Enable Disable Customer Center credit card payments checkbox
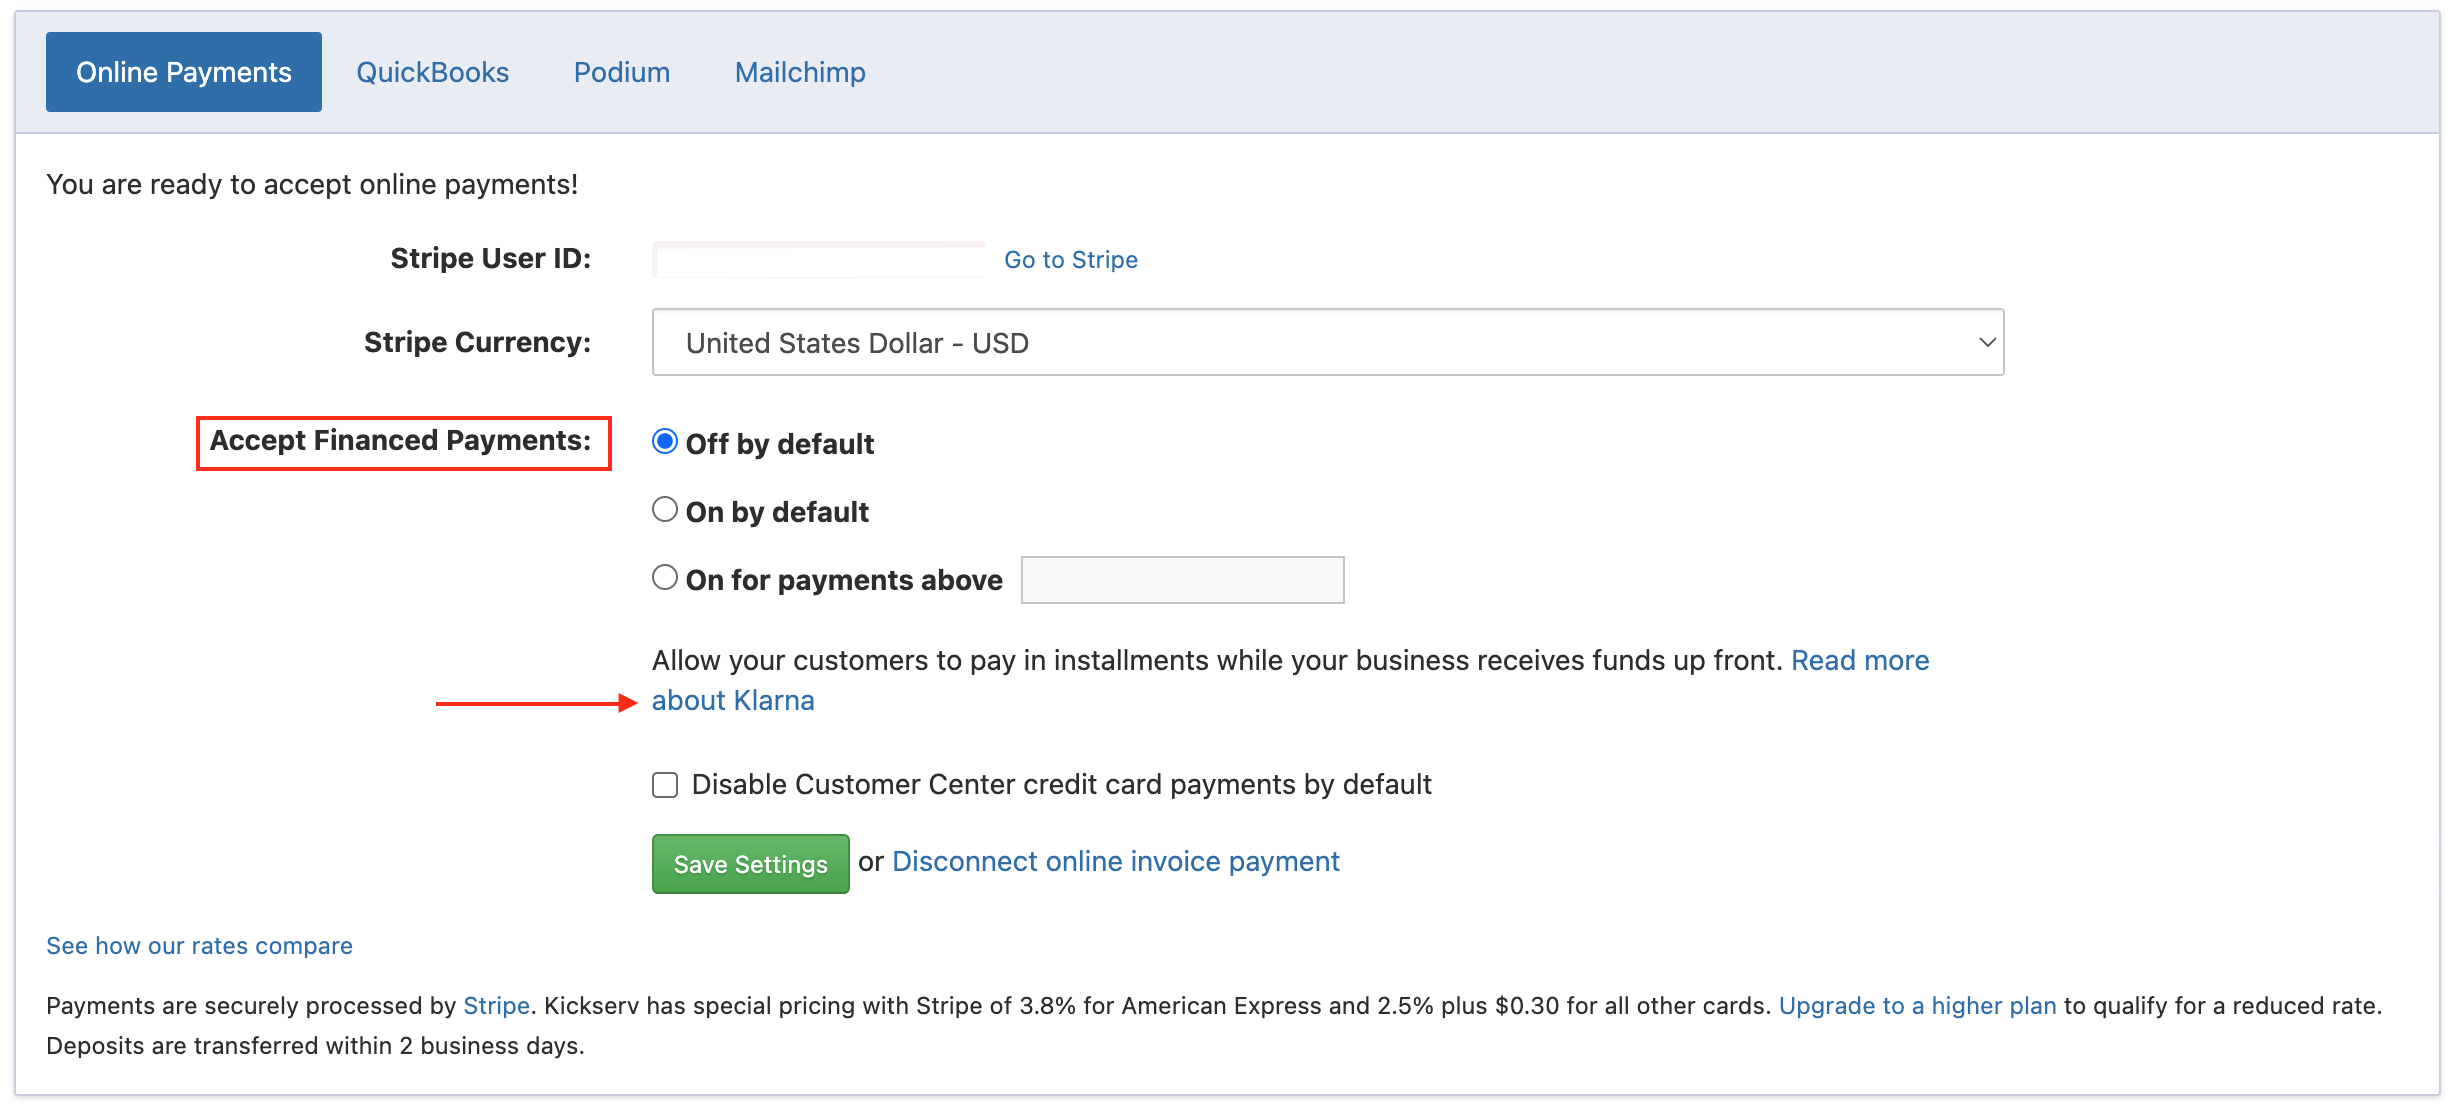Viewport: 2450px width, 1110px height. (665, 785)
